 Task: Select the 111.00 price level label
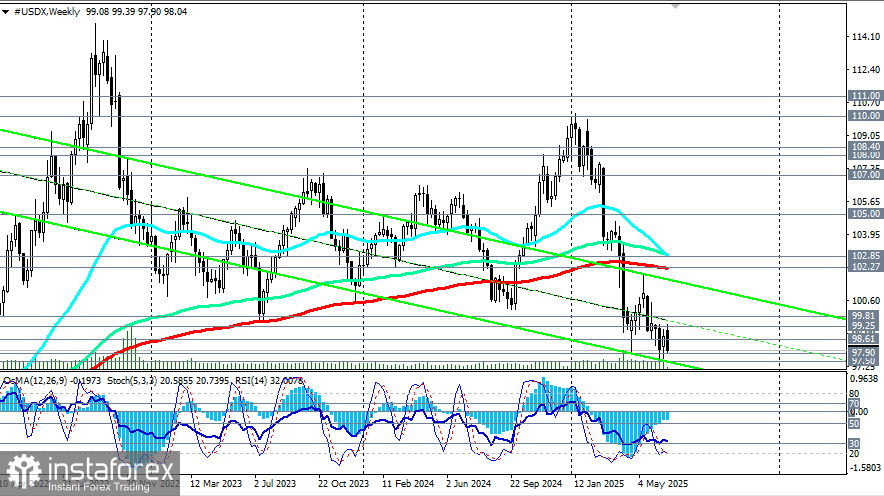click(865, 96)
